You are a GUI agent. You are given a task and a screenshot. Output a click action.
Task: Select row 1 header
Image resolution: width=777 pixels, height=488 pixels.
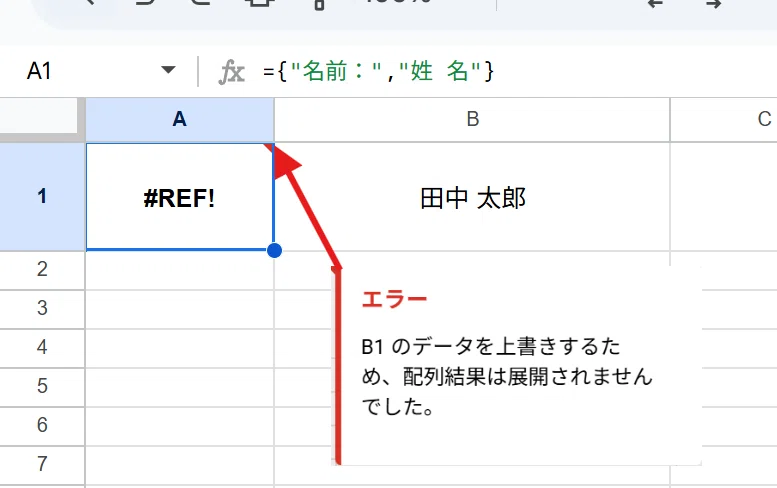pyautogui.click(x=42, y=197)
